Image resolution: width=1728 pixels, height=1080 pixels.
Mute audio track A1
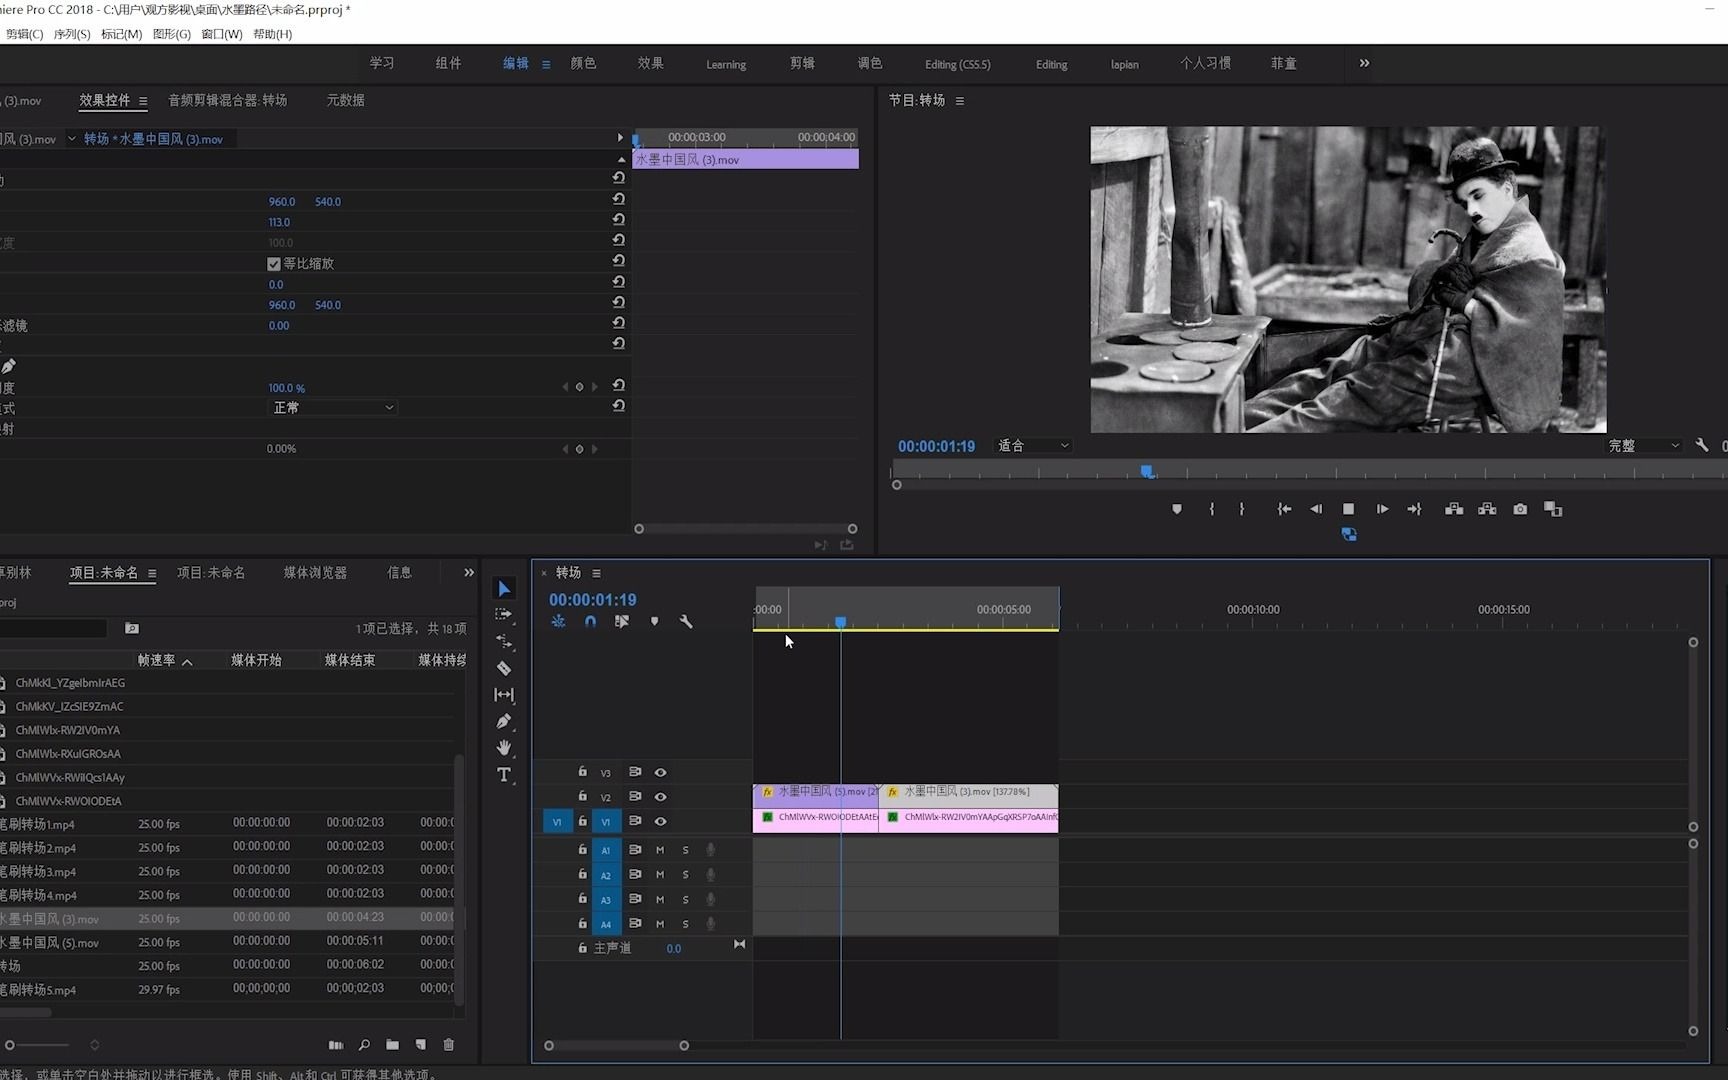point(660,850)
